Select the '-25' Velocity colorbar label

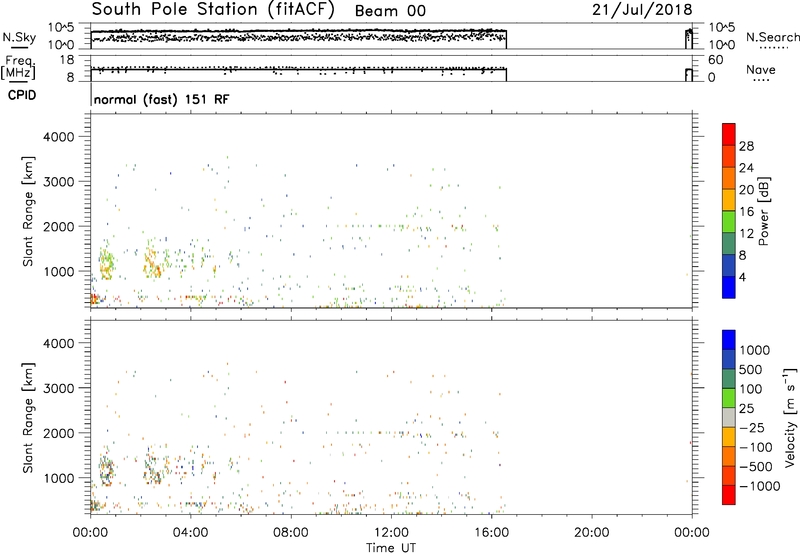tap(752, 427)
